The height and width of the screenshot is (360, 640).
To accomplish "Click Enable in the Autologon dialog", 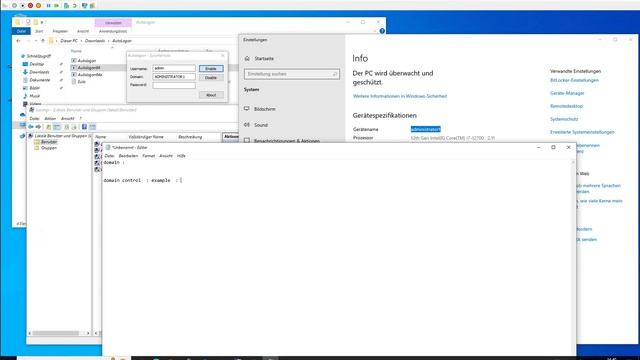I will pos(211,69).
